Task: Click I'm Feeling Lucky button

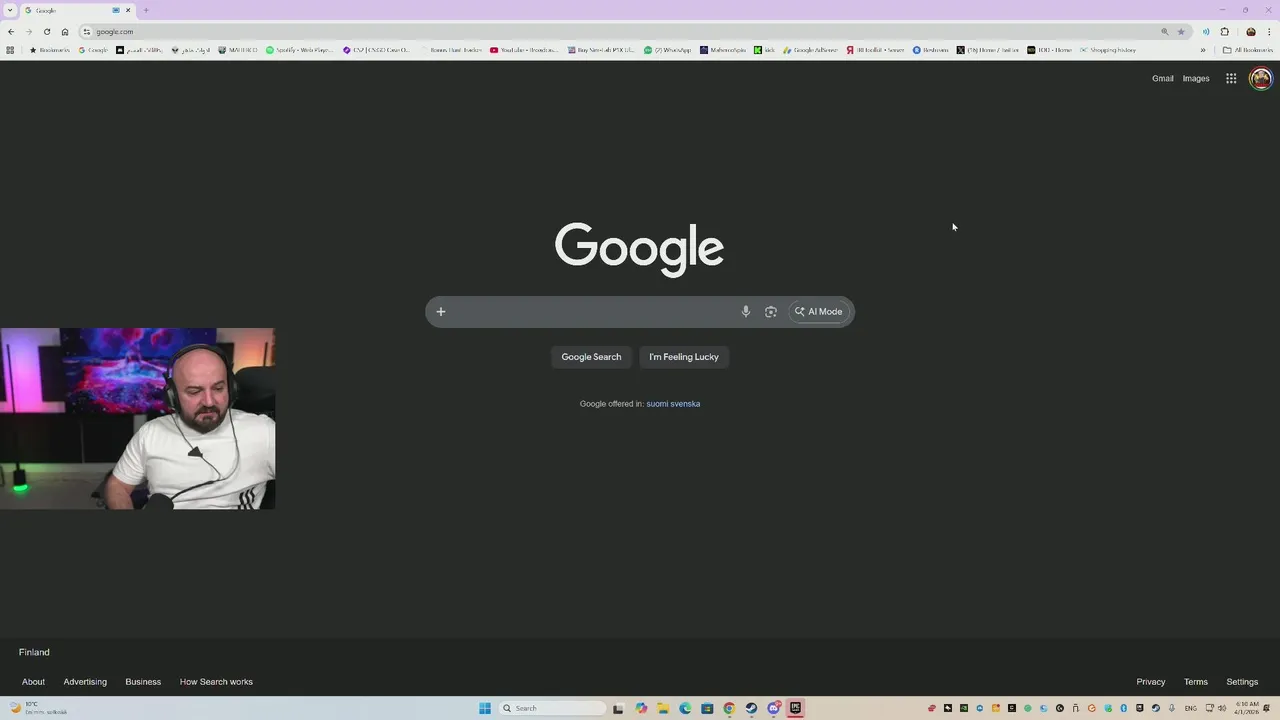Action: point(684,357)
